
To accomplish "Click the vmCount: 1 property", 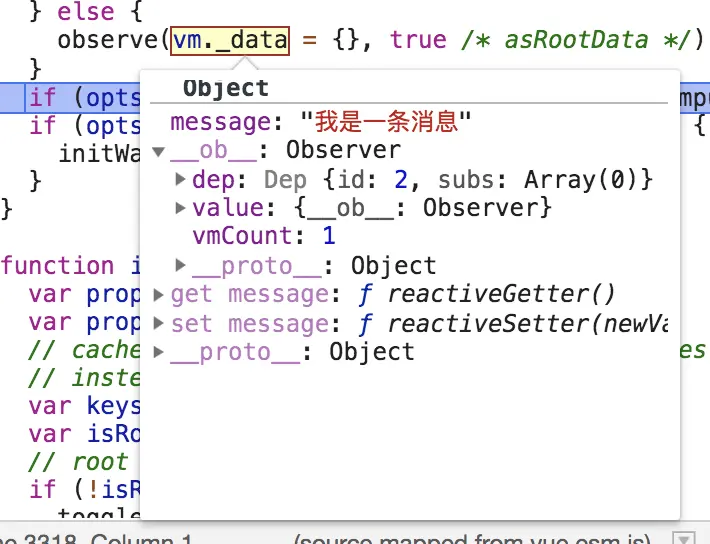I will click(x=264, y=236).
